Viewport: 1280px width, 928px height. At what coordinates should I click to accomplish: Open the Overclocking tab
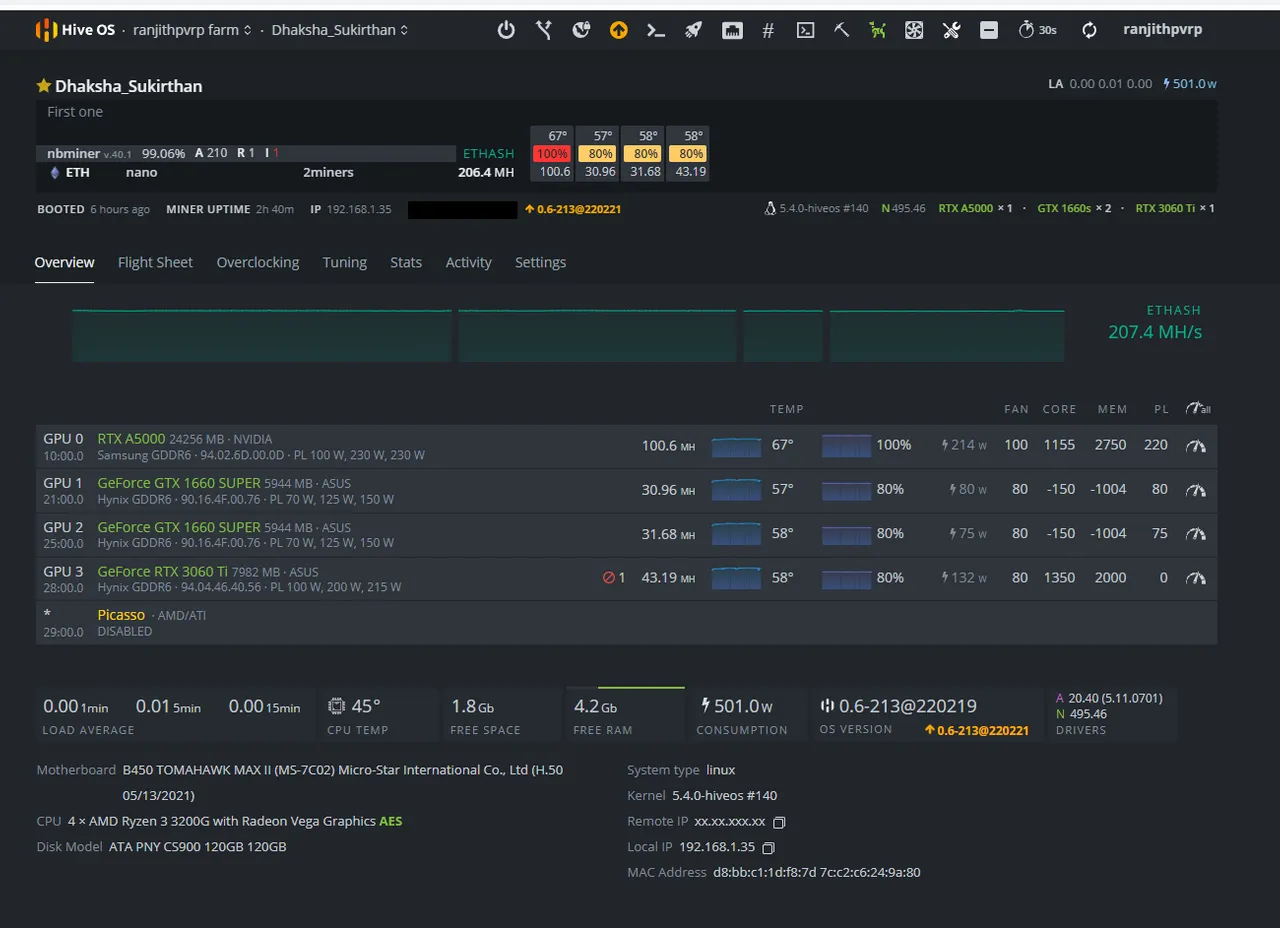pos(258,262)
